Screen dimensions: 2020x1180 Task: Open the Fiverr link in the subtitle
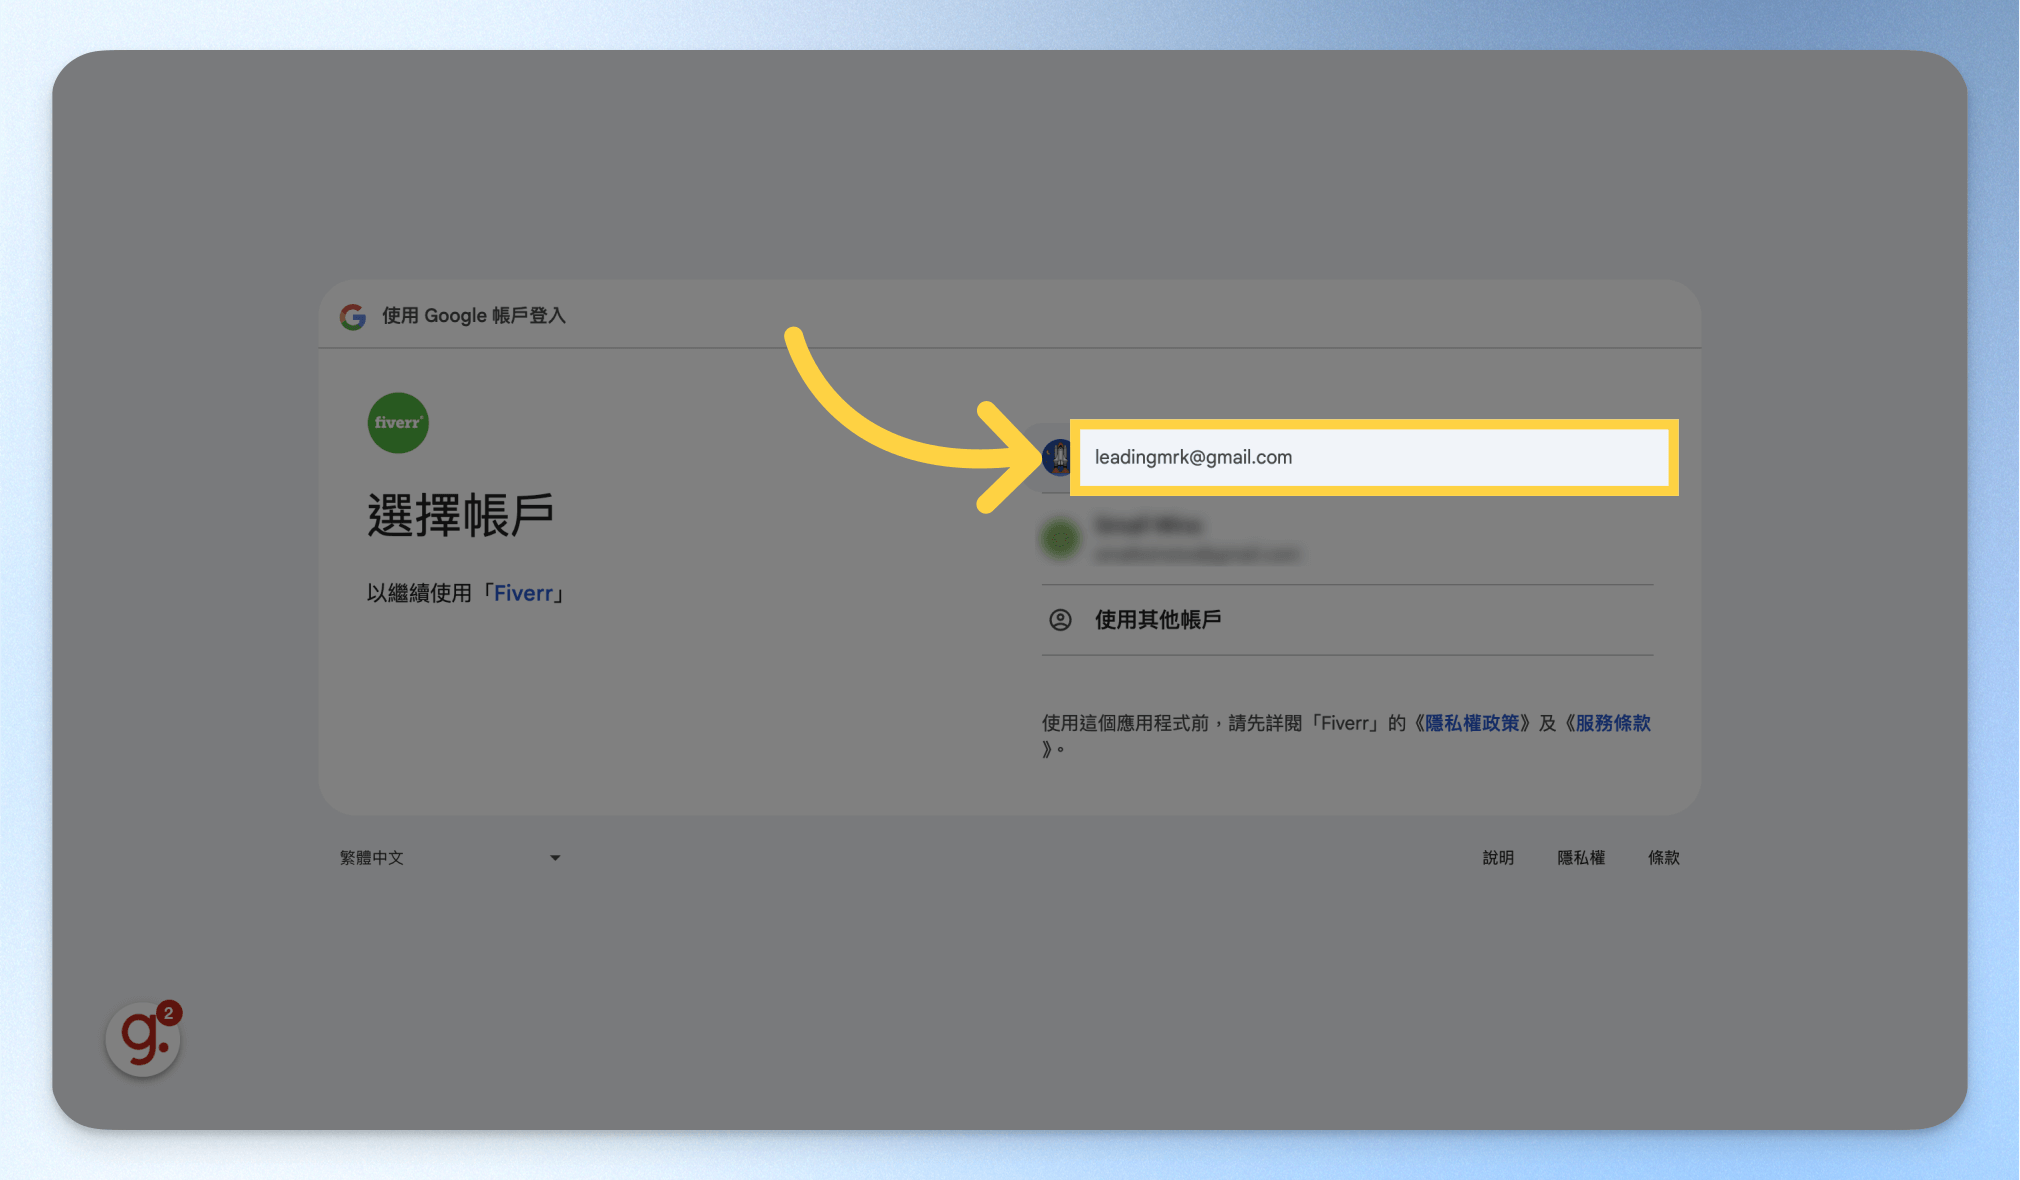[x=523, y=593]
